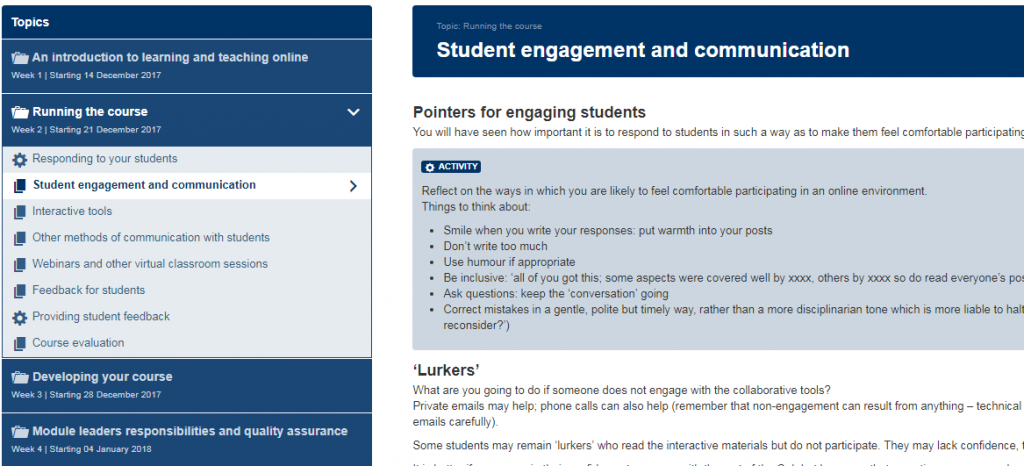Click gear icon beside Providing student feedback
Image resolution: width=1024 pixels, height=466 pixels.
click(x=20, y=318)
